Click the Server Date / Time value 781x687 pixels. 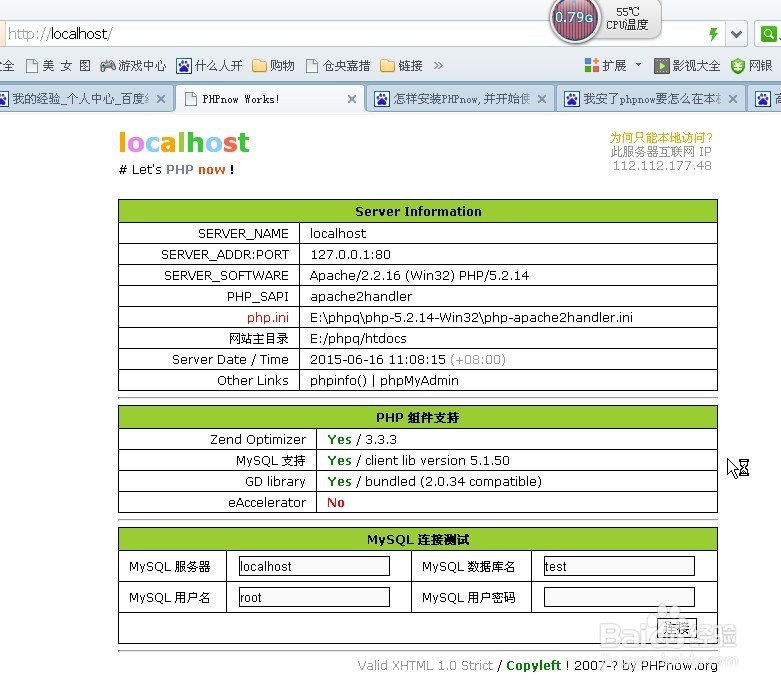coord(407,360)
